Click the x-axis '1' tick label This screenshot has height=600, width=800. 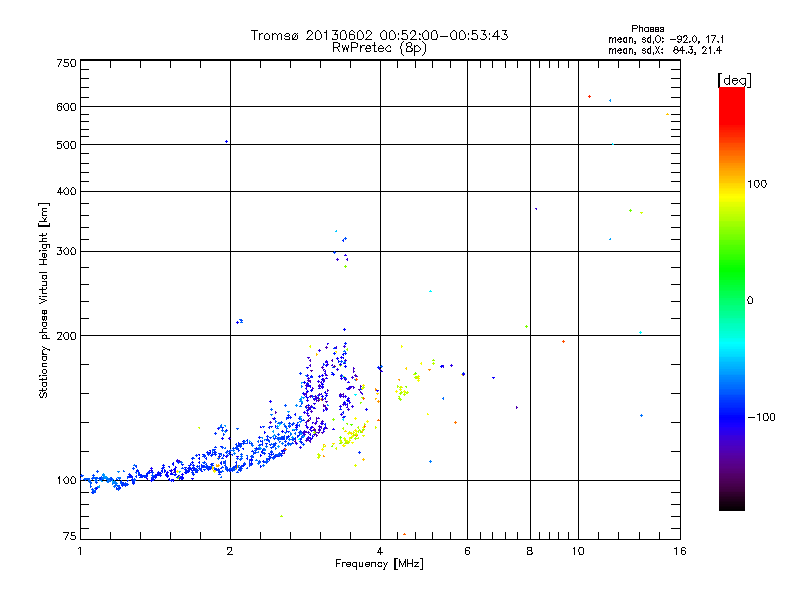(80, 551)
